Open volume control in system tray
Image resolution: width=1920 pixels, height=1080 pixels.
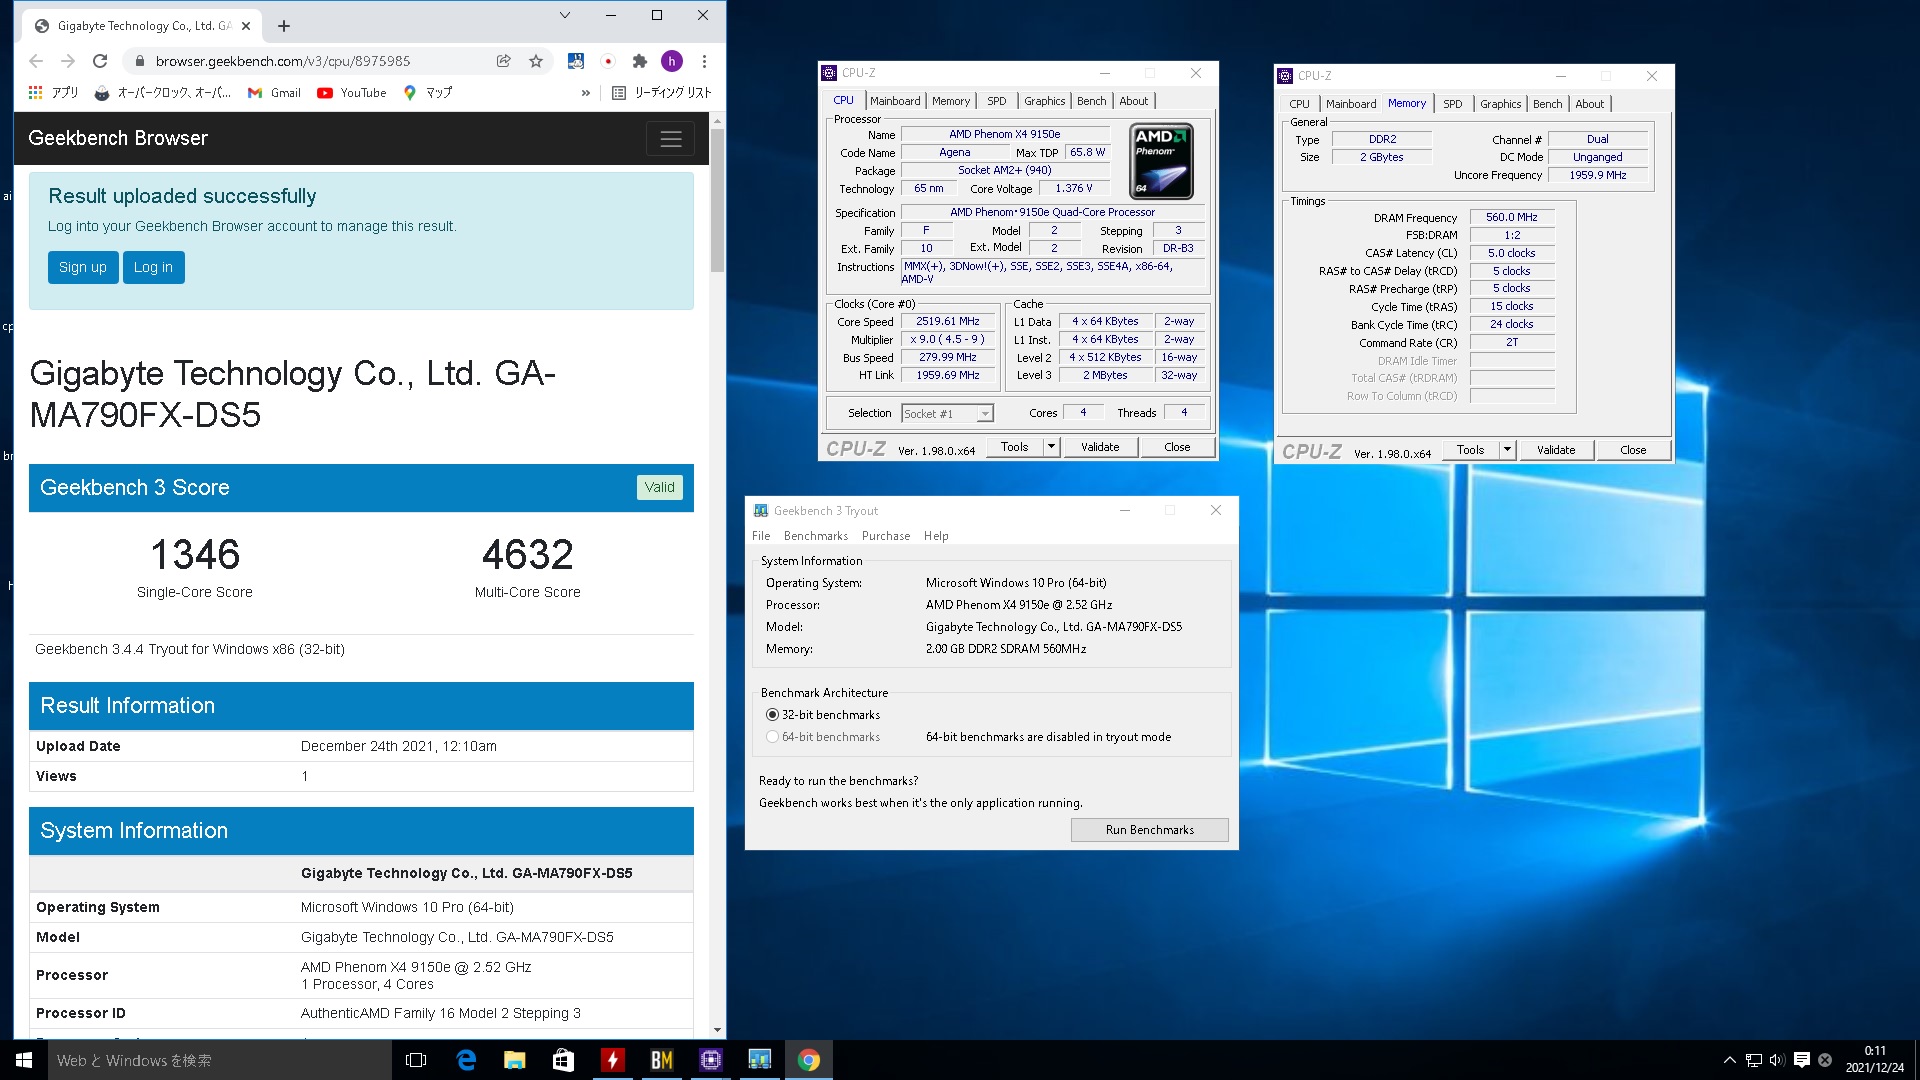click(x=1777, y=1060)
